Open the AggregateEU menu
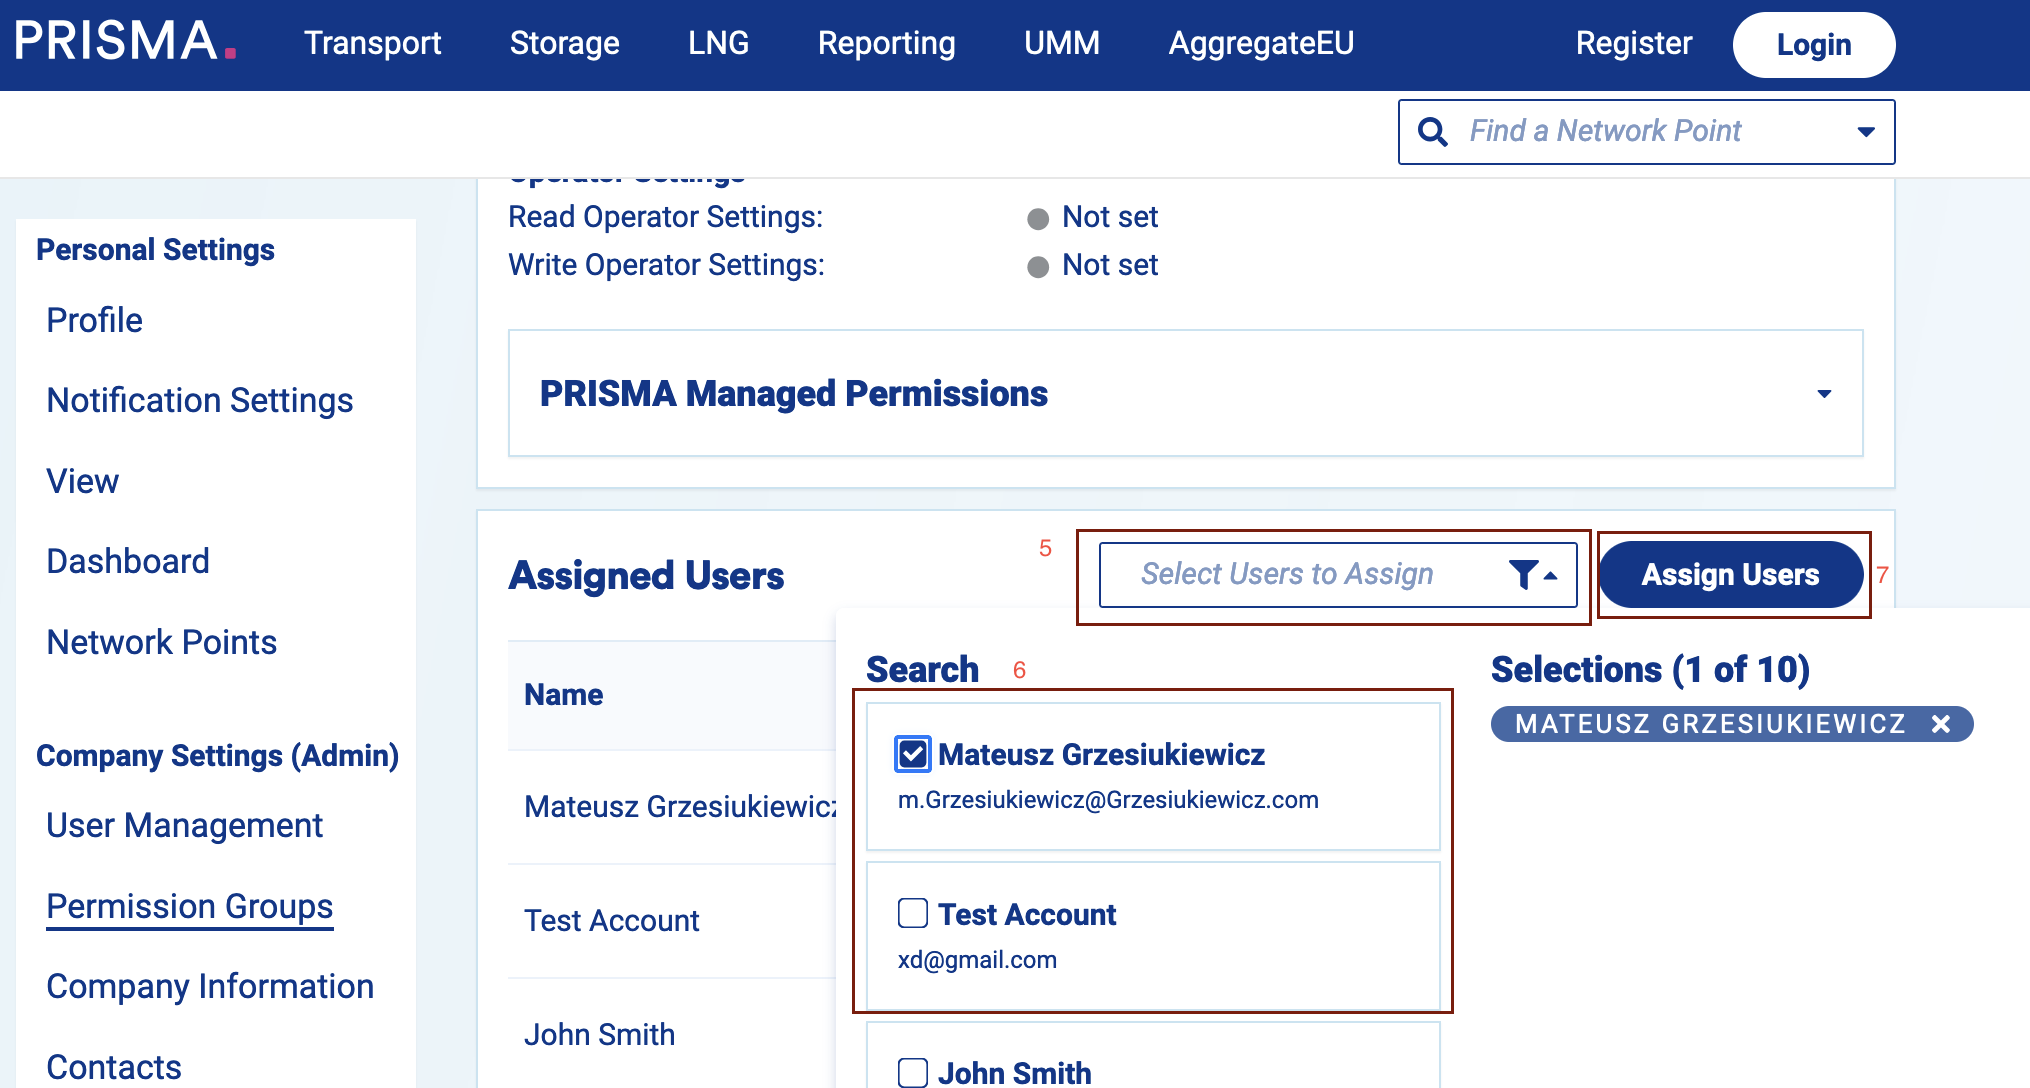 pyautogui.click(x=1261, y=43)
